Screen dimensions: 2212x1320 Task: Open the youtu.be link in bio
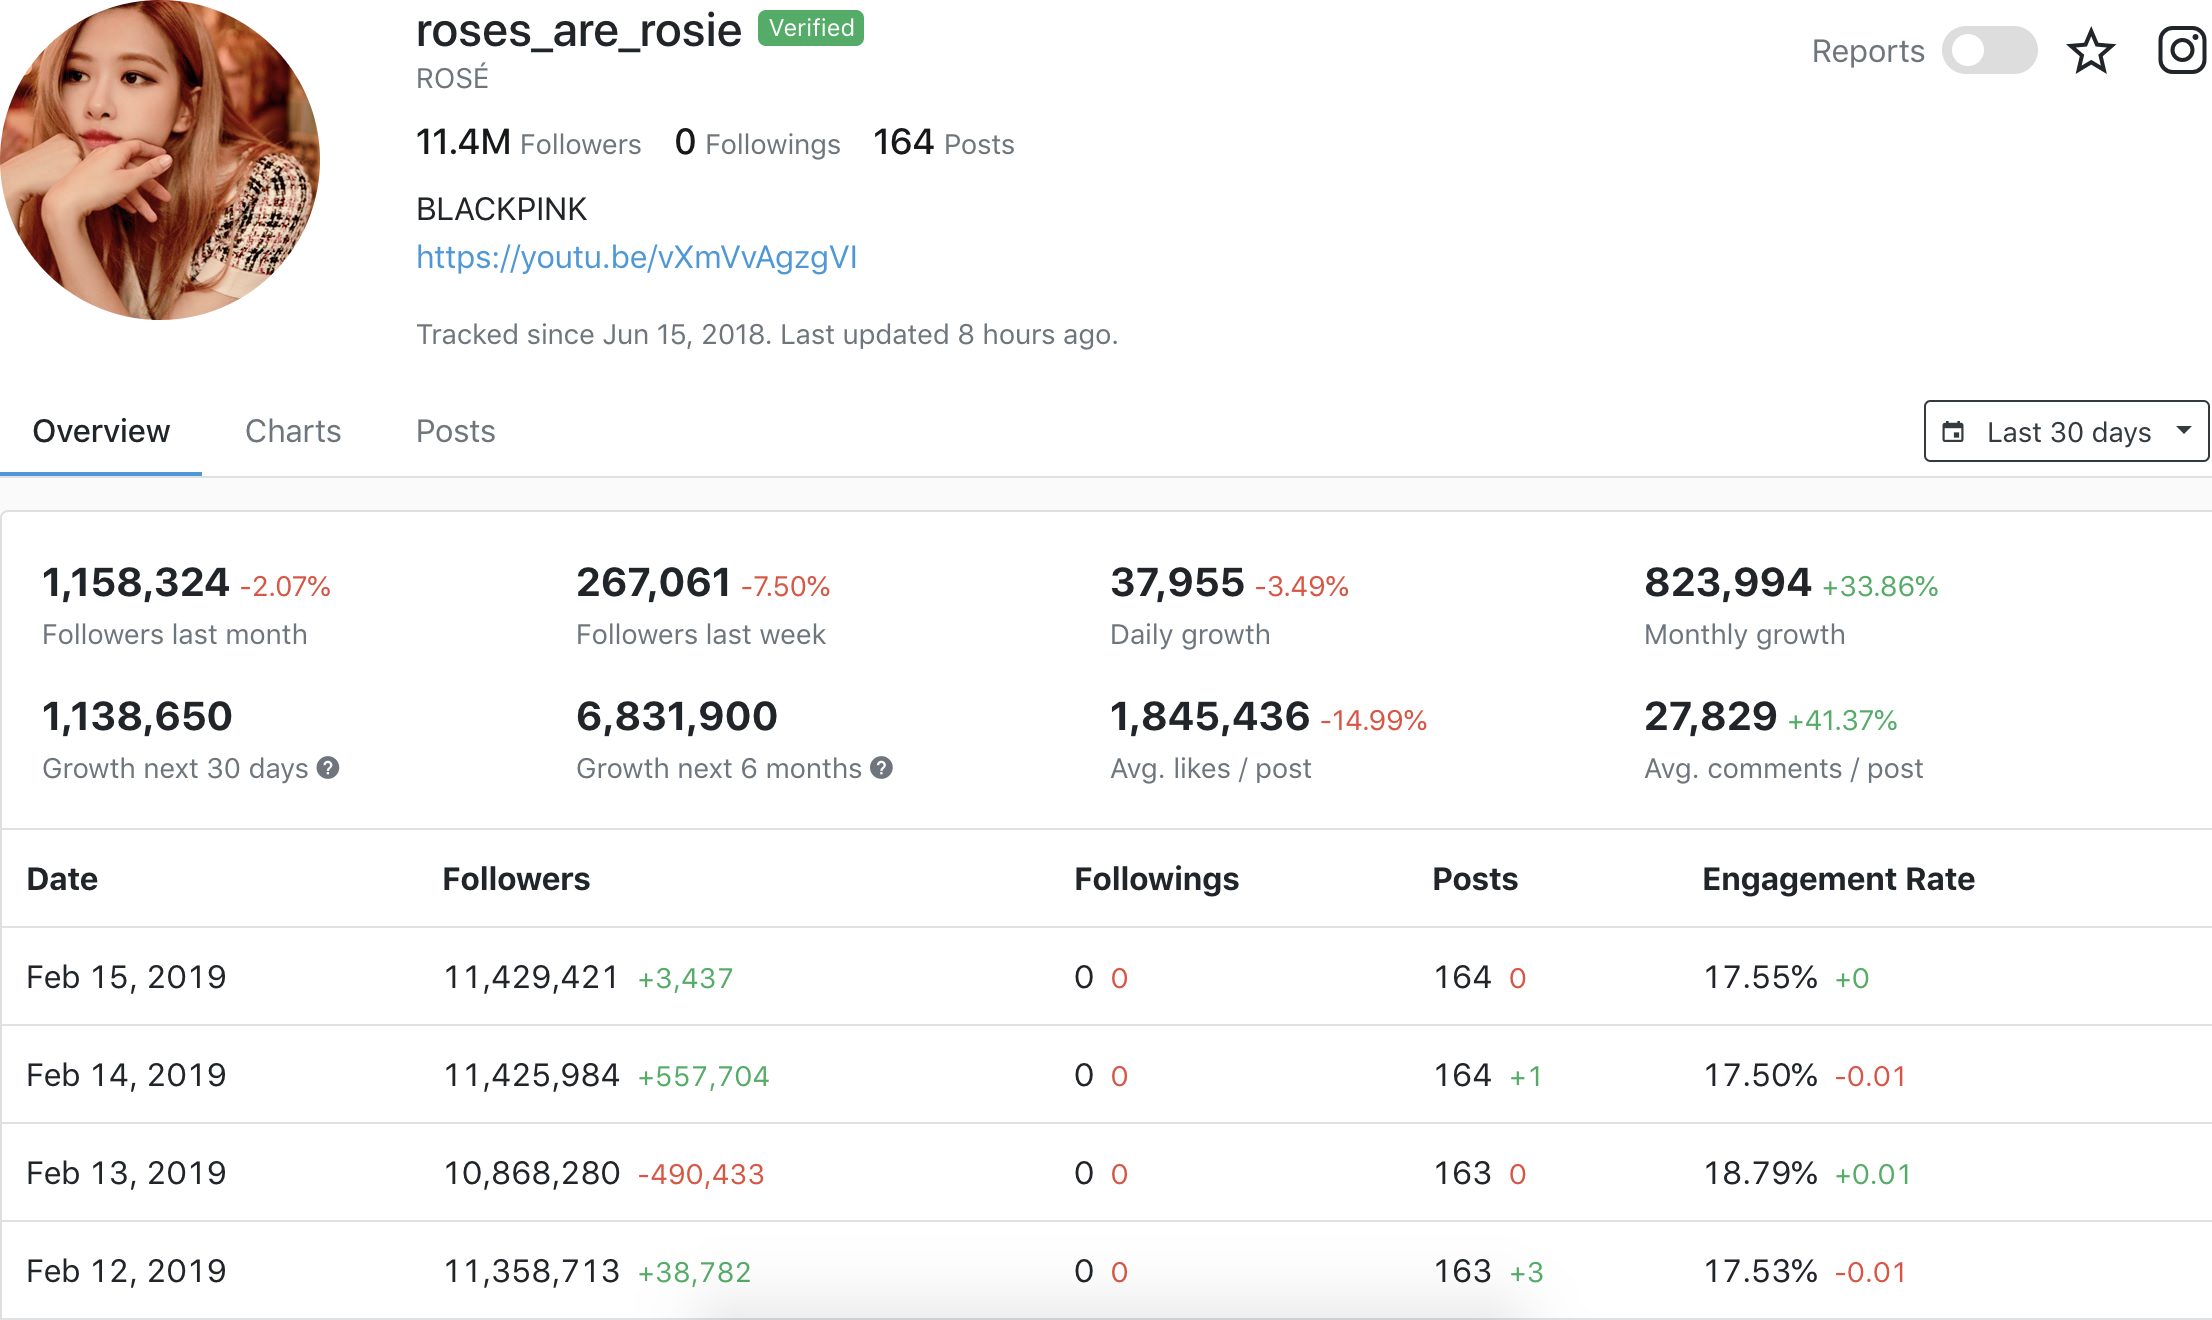tap(636, 257)
